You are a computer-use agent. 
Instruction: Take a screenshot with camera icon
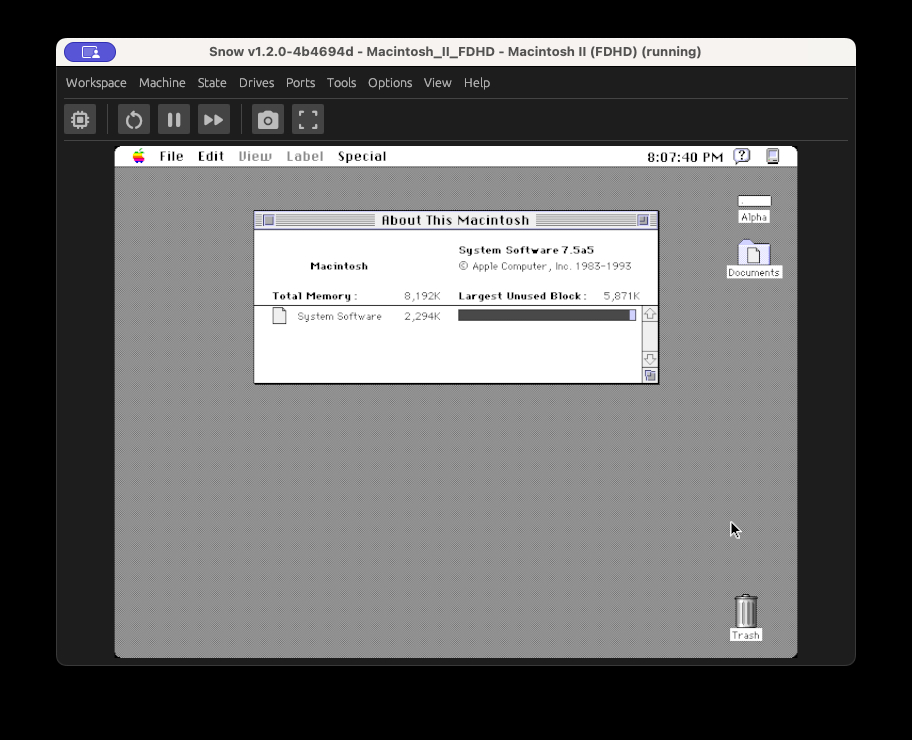pos(268,120)
